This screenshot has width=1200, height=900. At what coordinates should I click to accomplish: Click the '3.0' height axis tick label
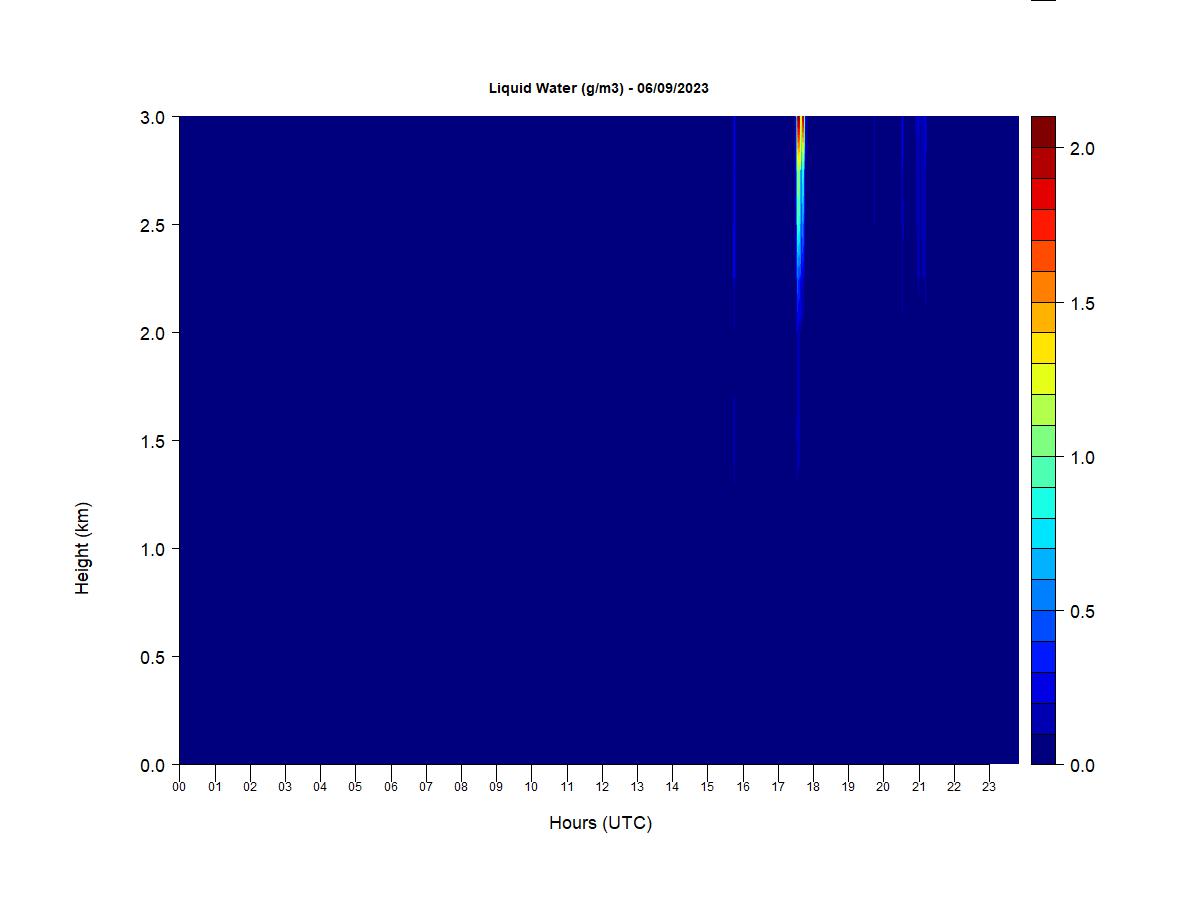[153, 117]
